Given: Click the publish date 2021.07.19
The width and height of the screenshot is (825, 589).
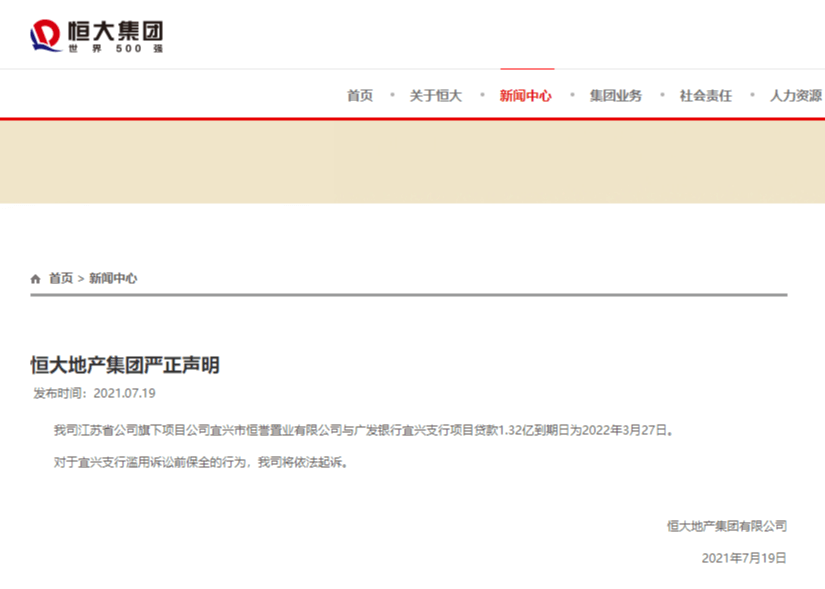Looking at the screenshot, I should [x=125, y=393].
